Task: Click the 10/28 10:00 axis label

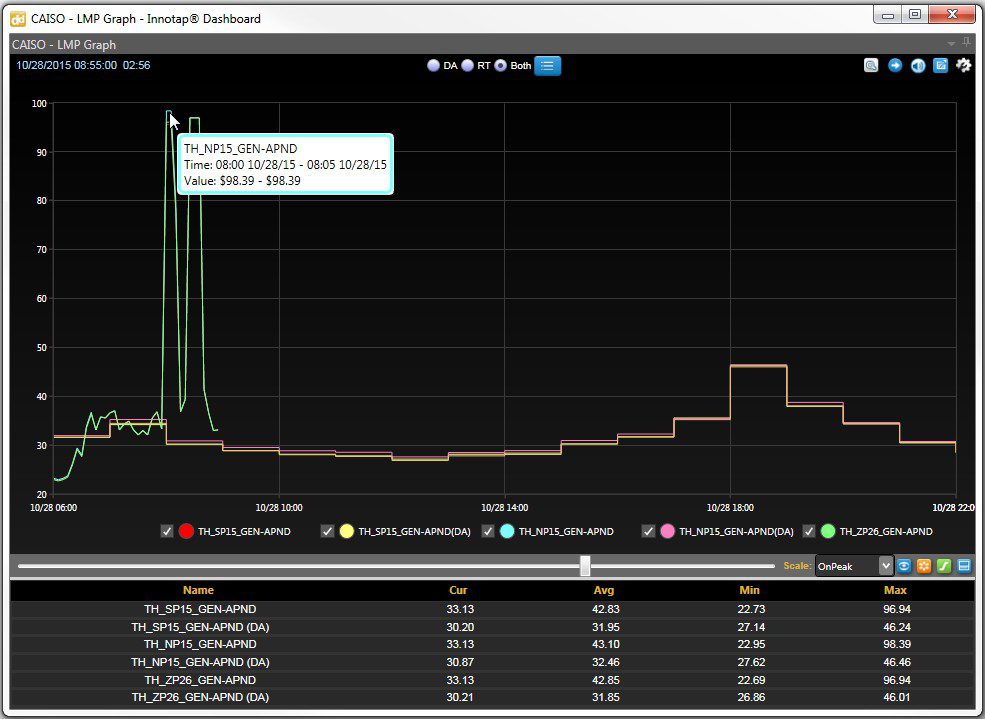Action: [279, 507]
